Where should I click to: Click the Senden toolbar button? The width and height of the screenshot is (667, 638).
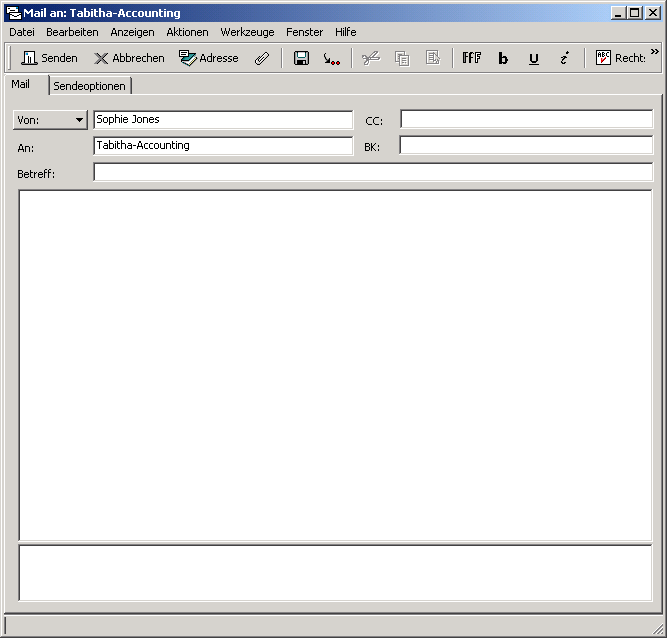click(x=49, y=58)
